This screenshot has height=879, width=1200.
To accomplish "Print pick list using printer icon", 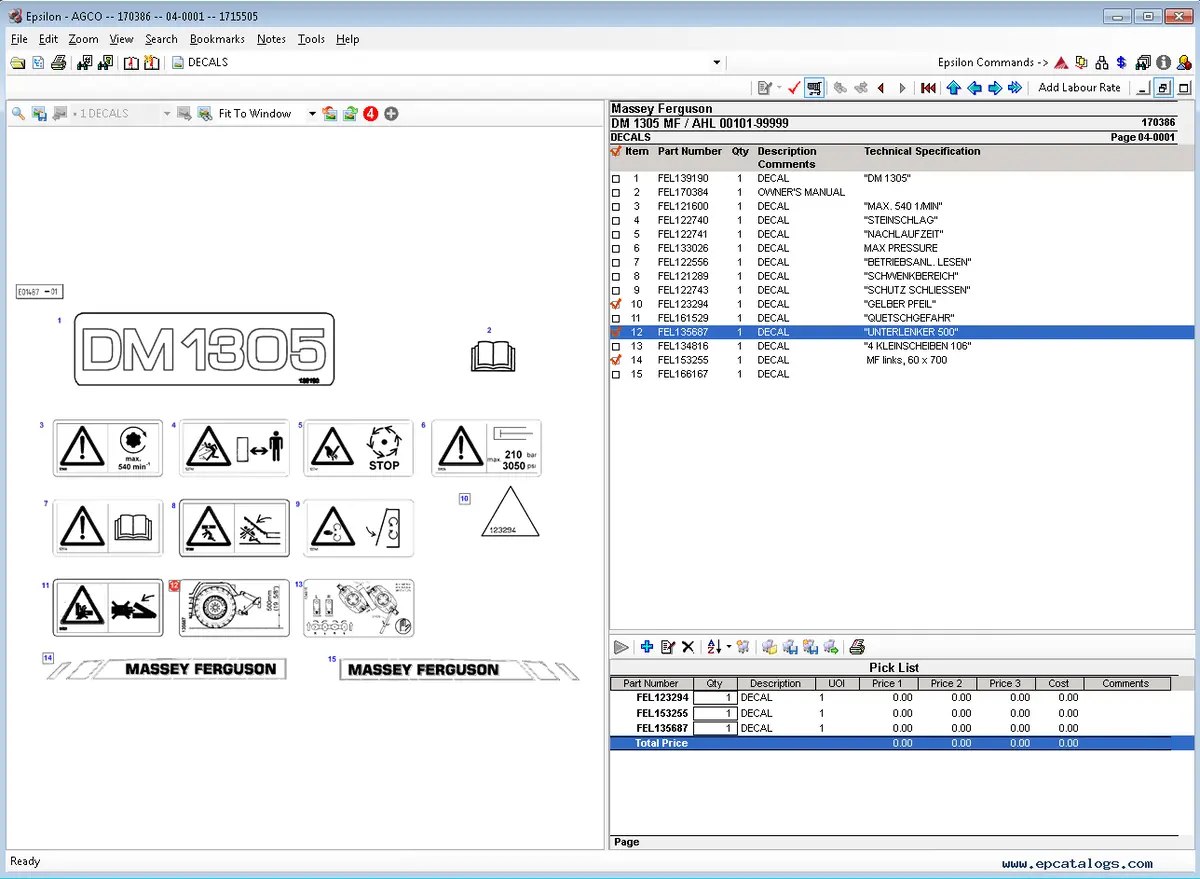I will tap(857, 647).
